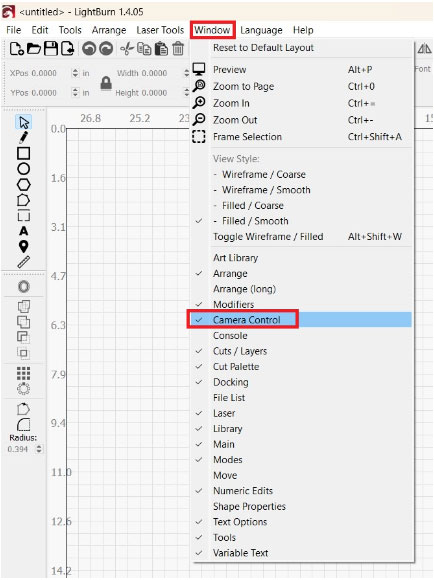This screenshot has height=580, width=434.
Task: Enable the Console panel
Action: tap(300, 335)
